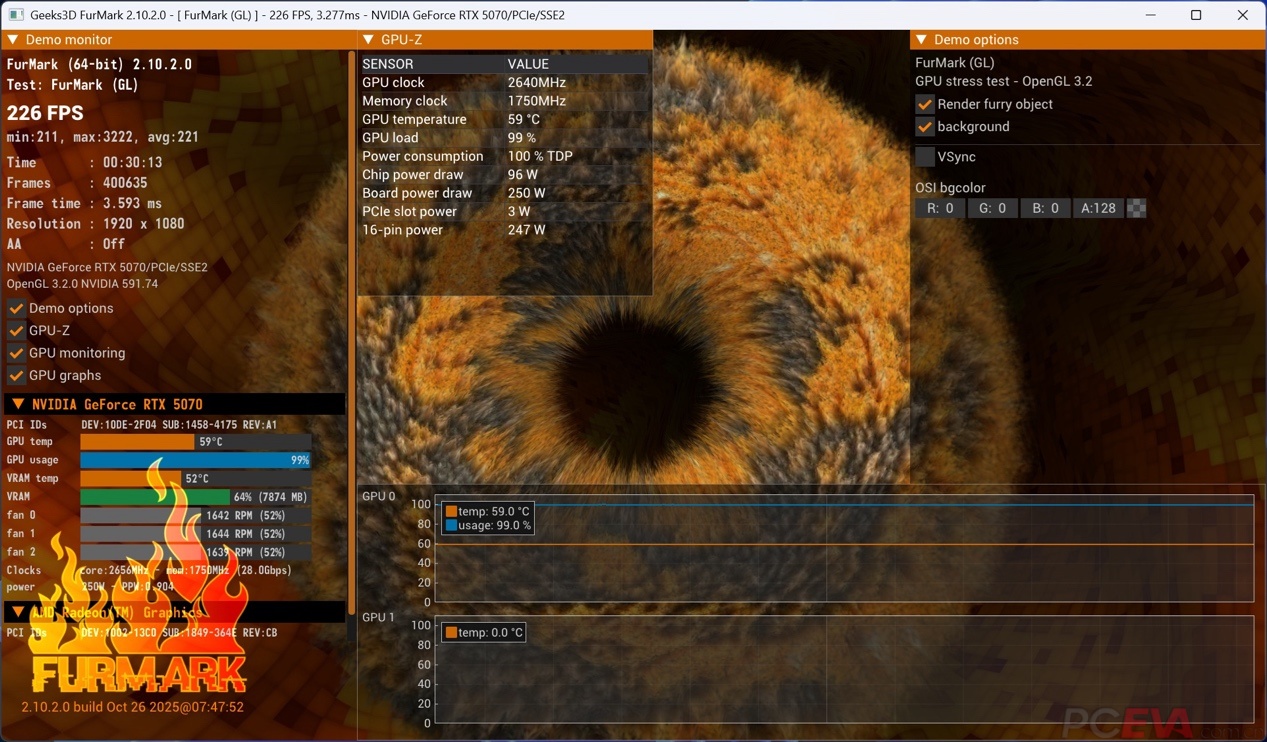
Task: Collapse the NVIDIA GeForce RTX 5070 section
Action: coord(17,404)
